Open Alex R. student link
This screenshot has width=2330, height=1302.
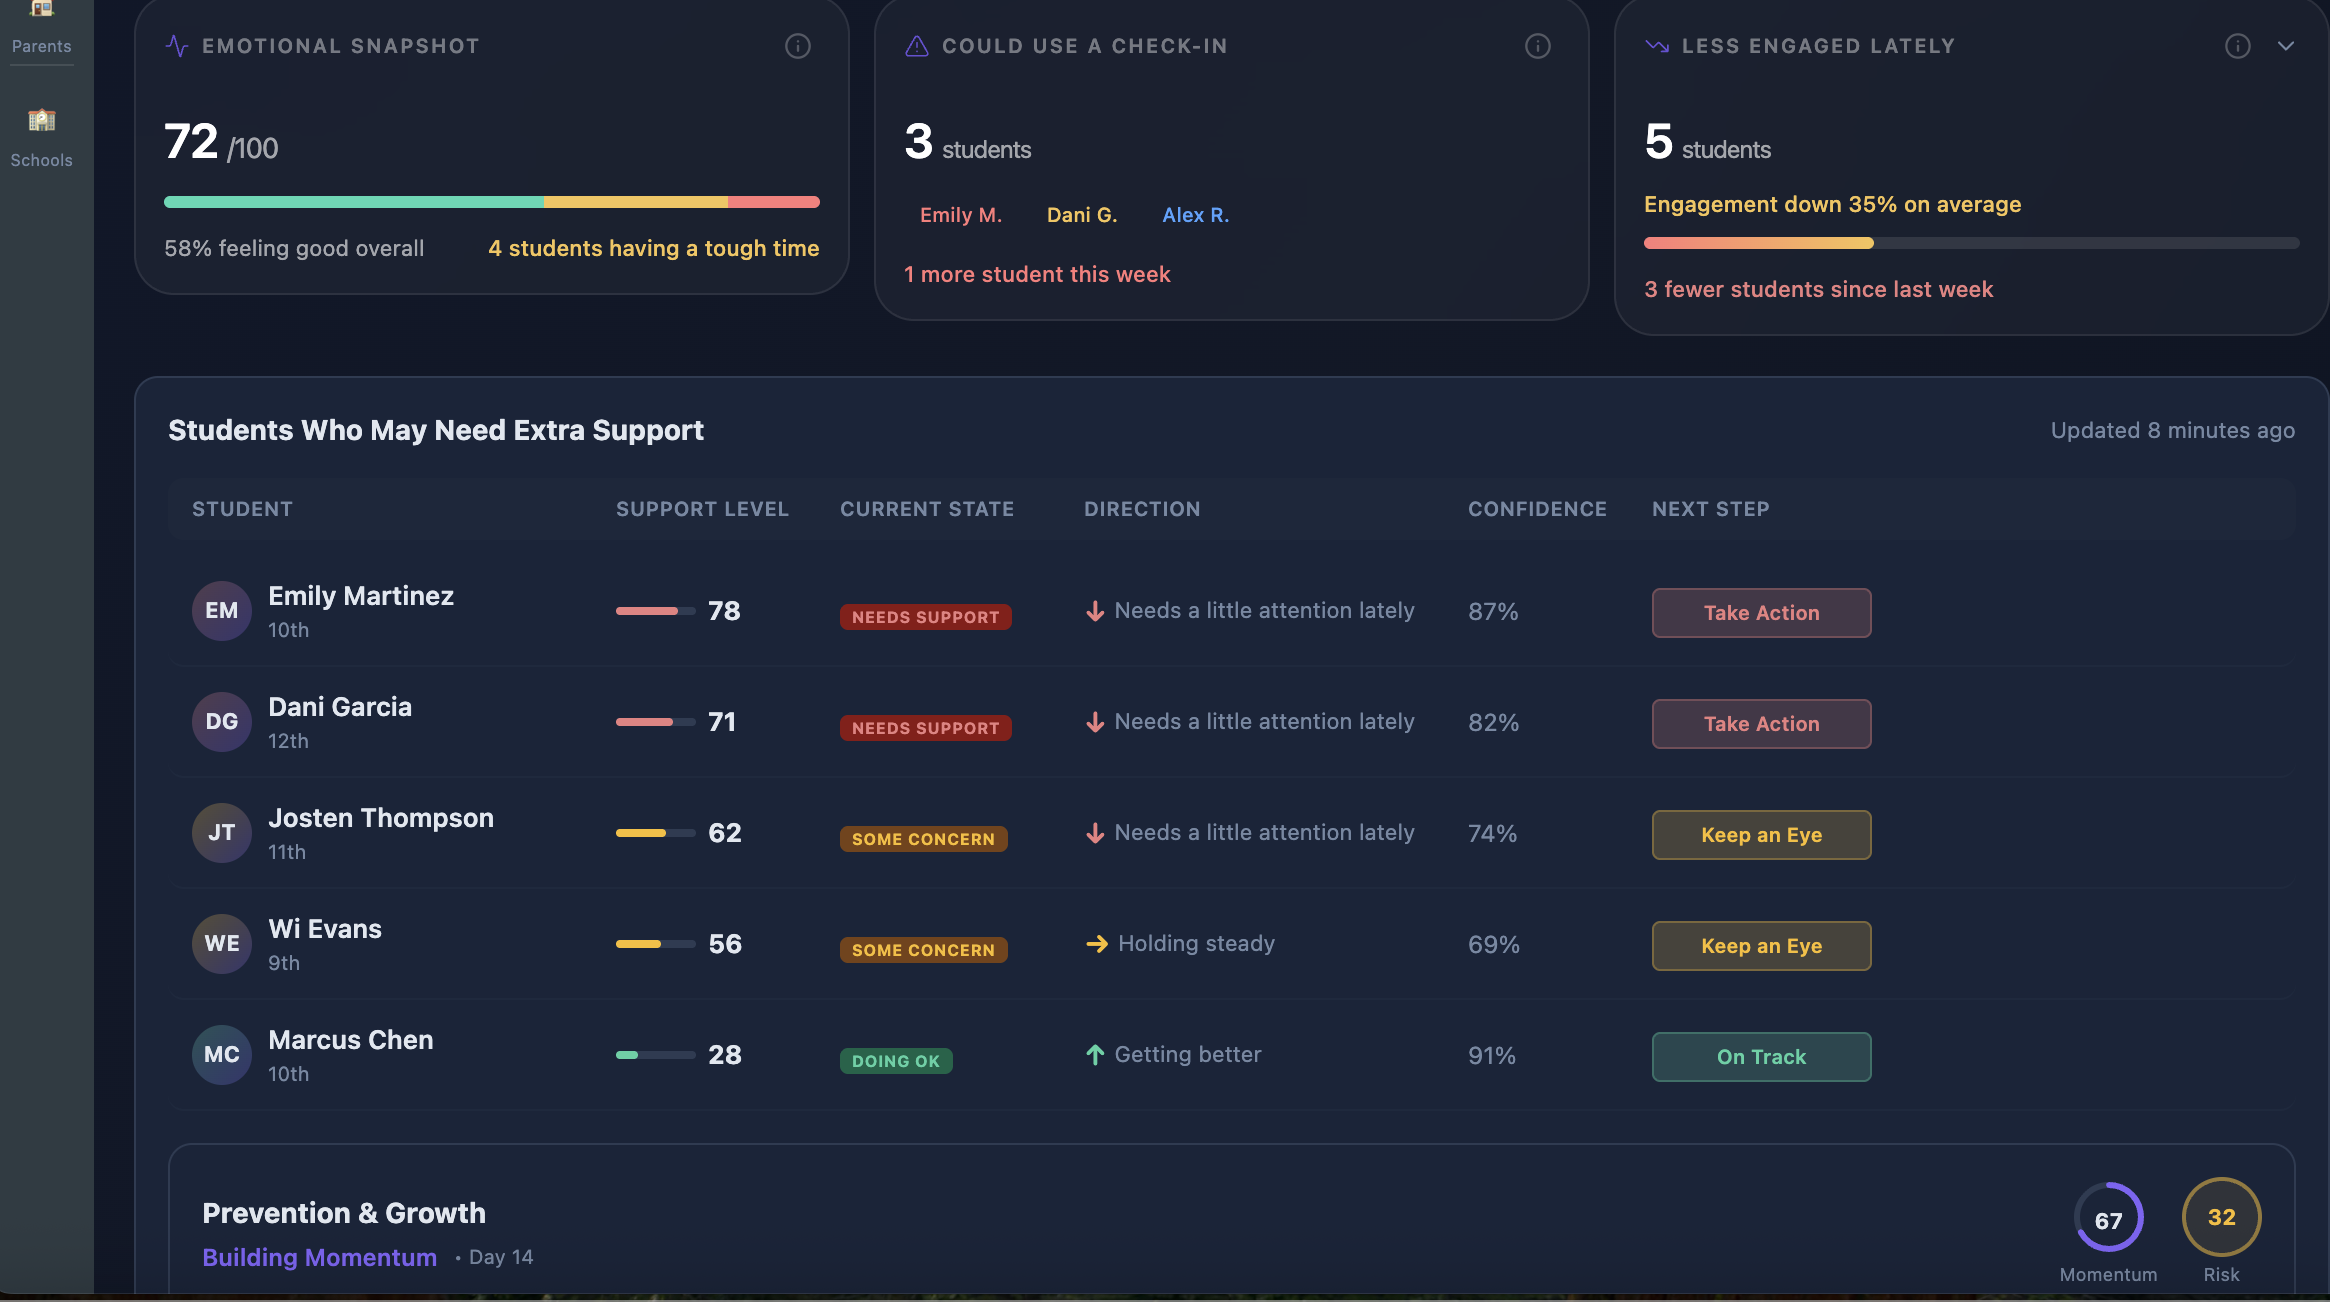tap(1195, 215)
